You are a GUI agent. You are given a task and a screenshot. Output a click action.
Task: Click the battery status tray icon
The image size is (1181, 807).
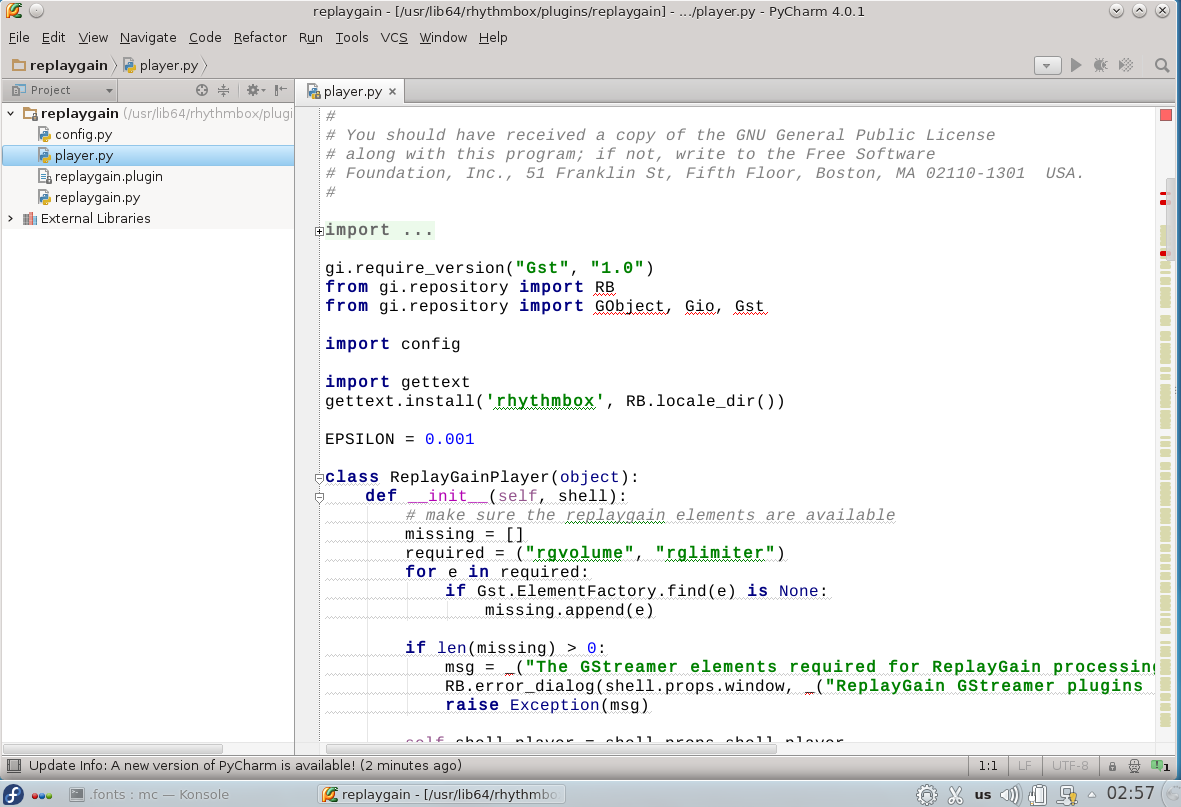(1038, 794)
